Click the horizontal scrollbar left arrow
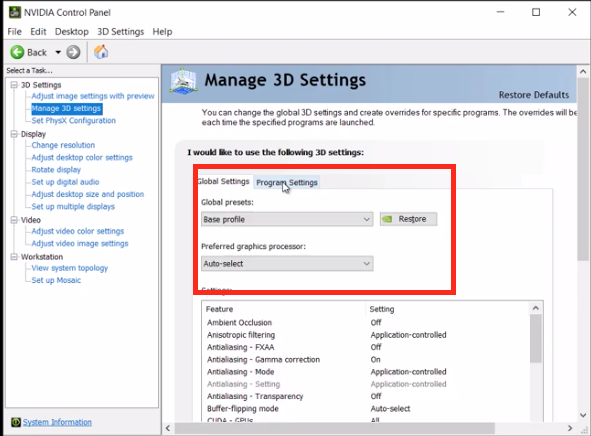Viewport: 591px width, 436px height. click(x=168, y=428)
